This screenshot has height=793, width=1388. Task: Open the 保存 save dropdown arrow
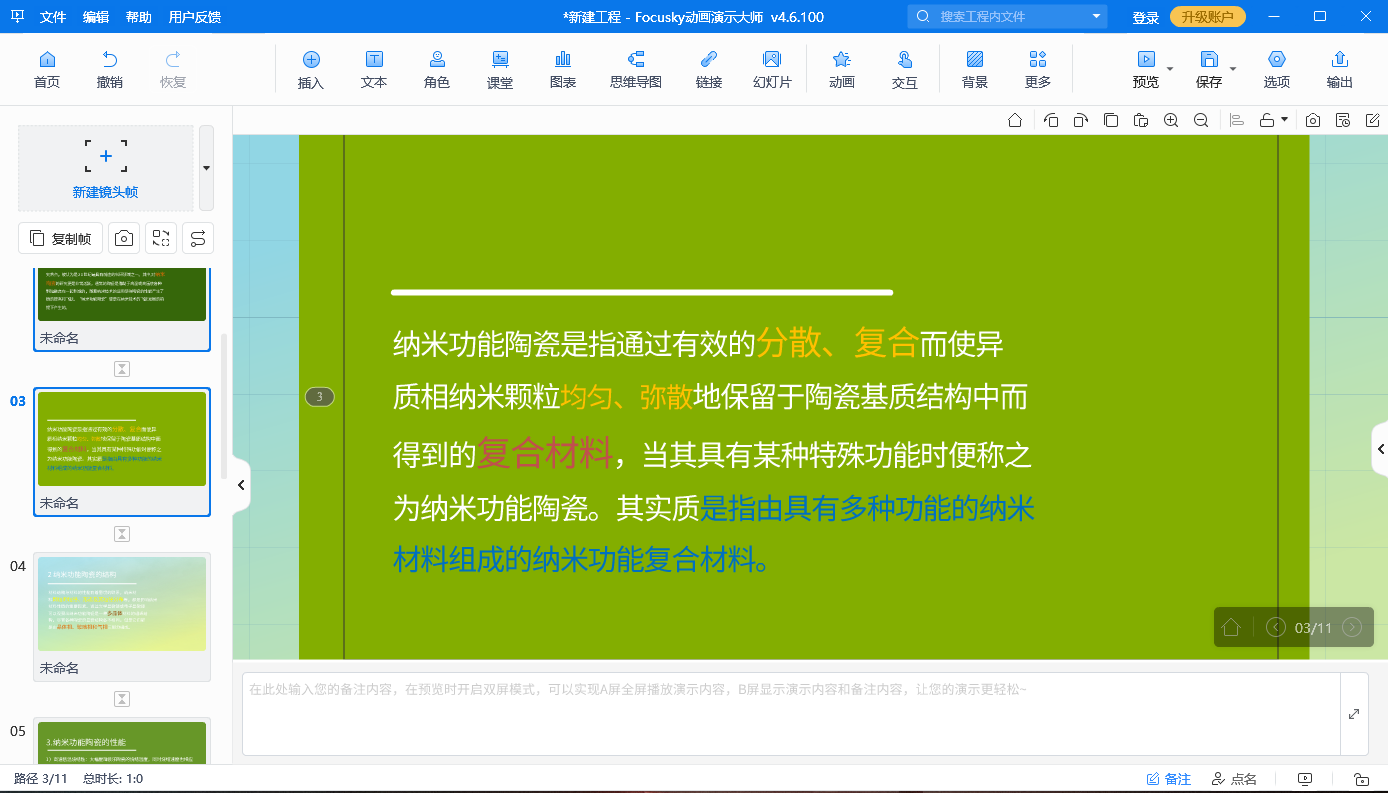tap(1233, 69)
